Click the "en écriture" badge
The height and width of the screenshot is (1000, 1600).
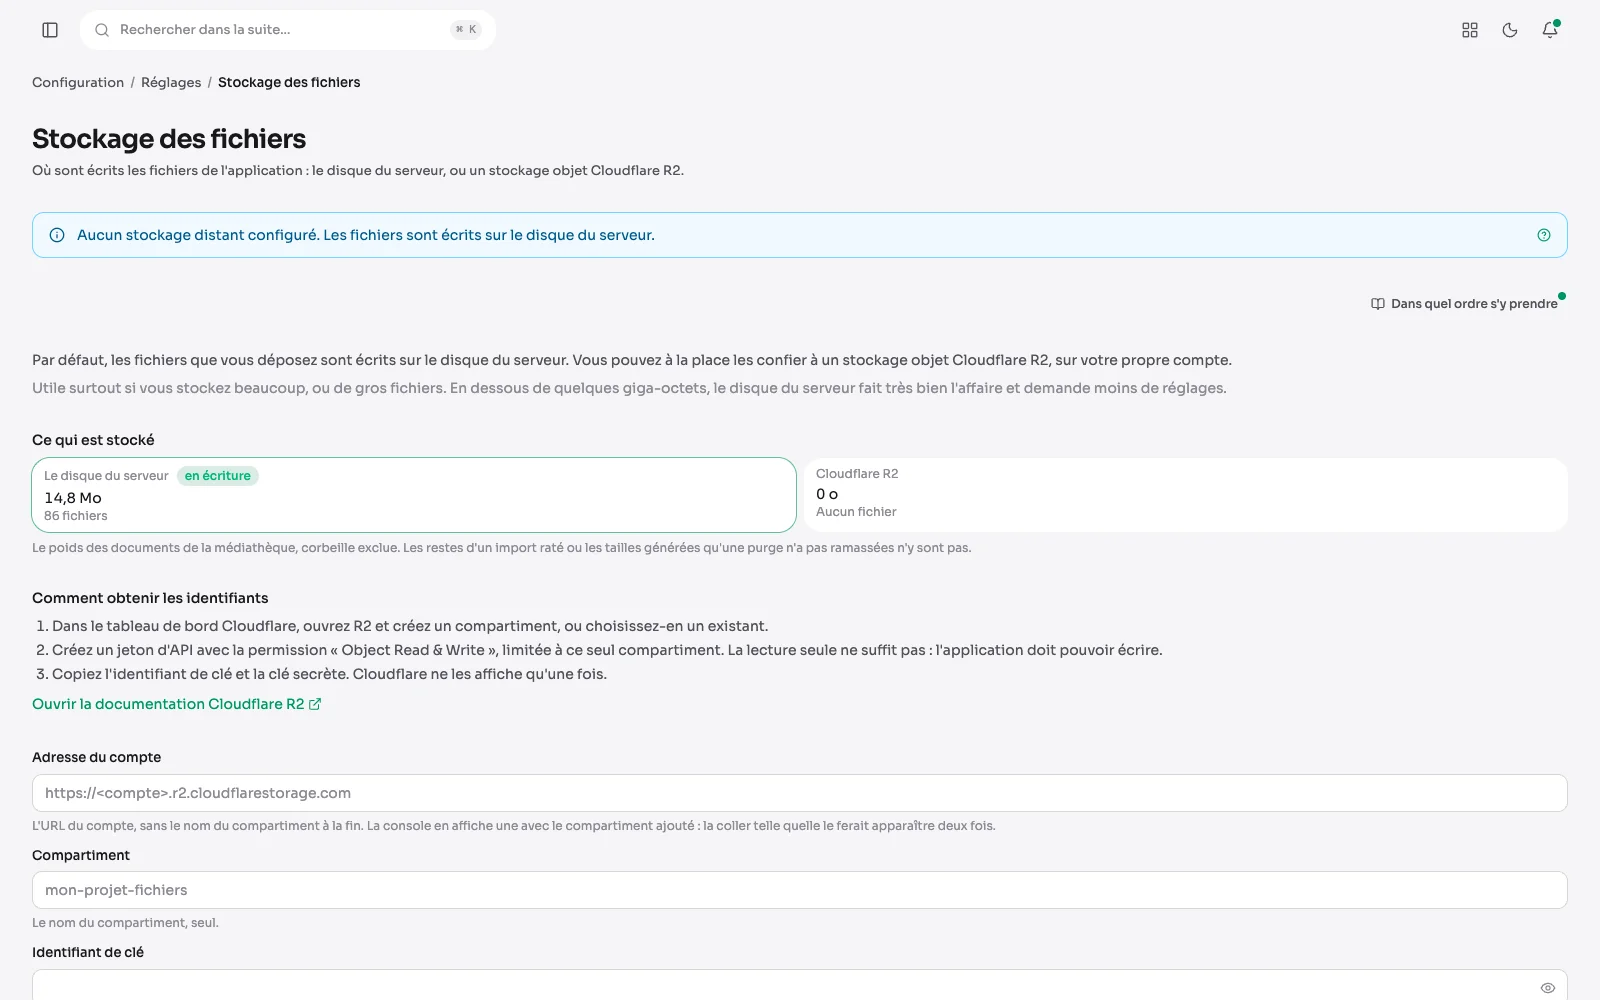218,476
